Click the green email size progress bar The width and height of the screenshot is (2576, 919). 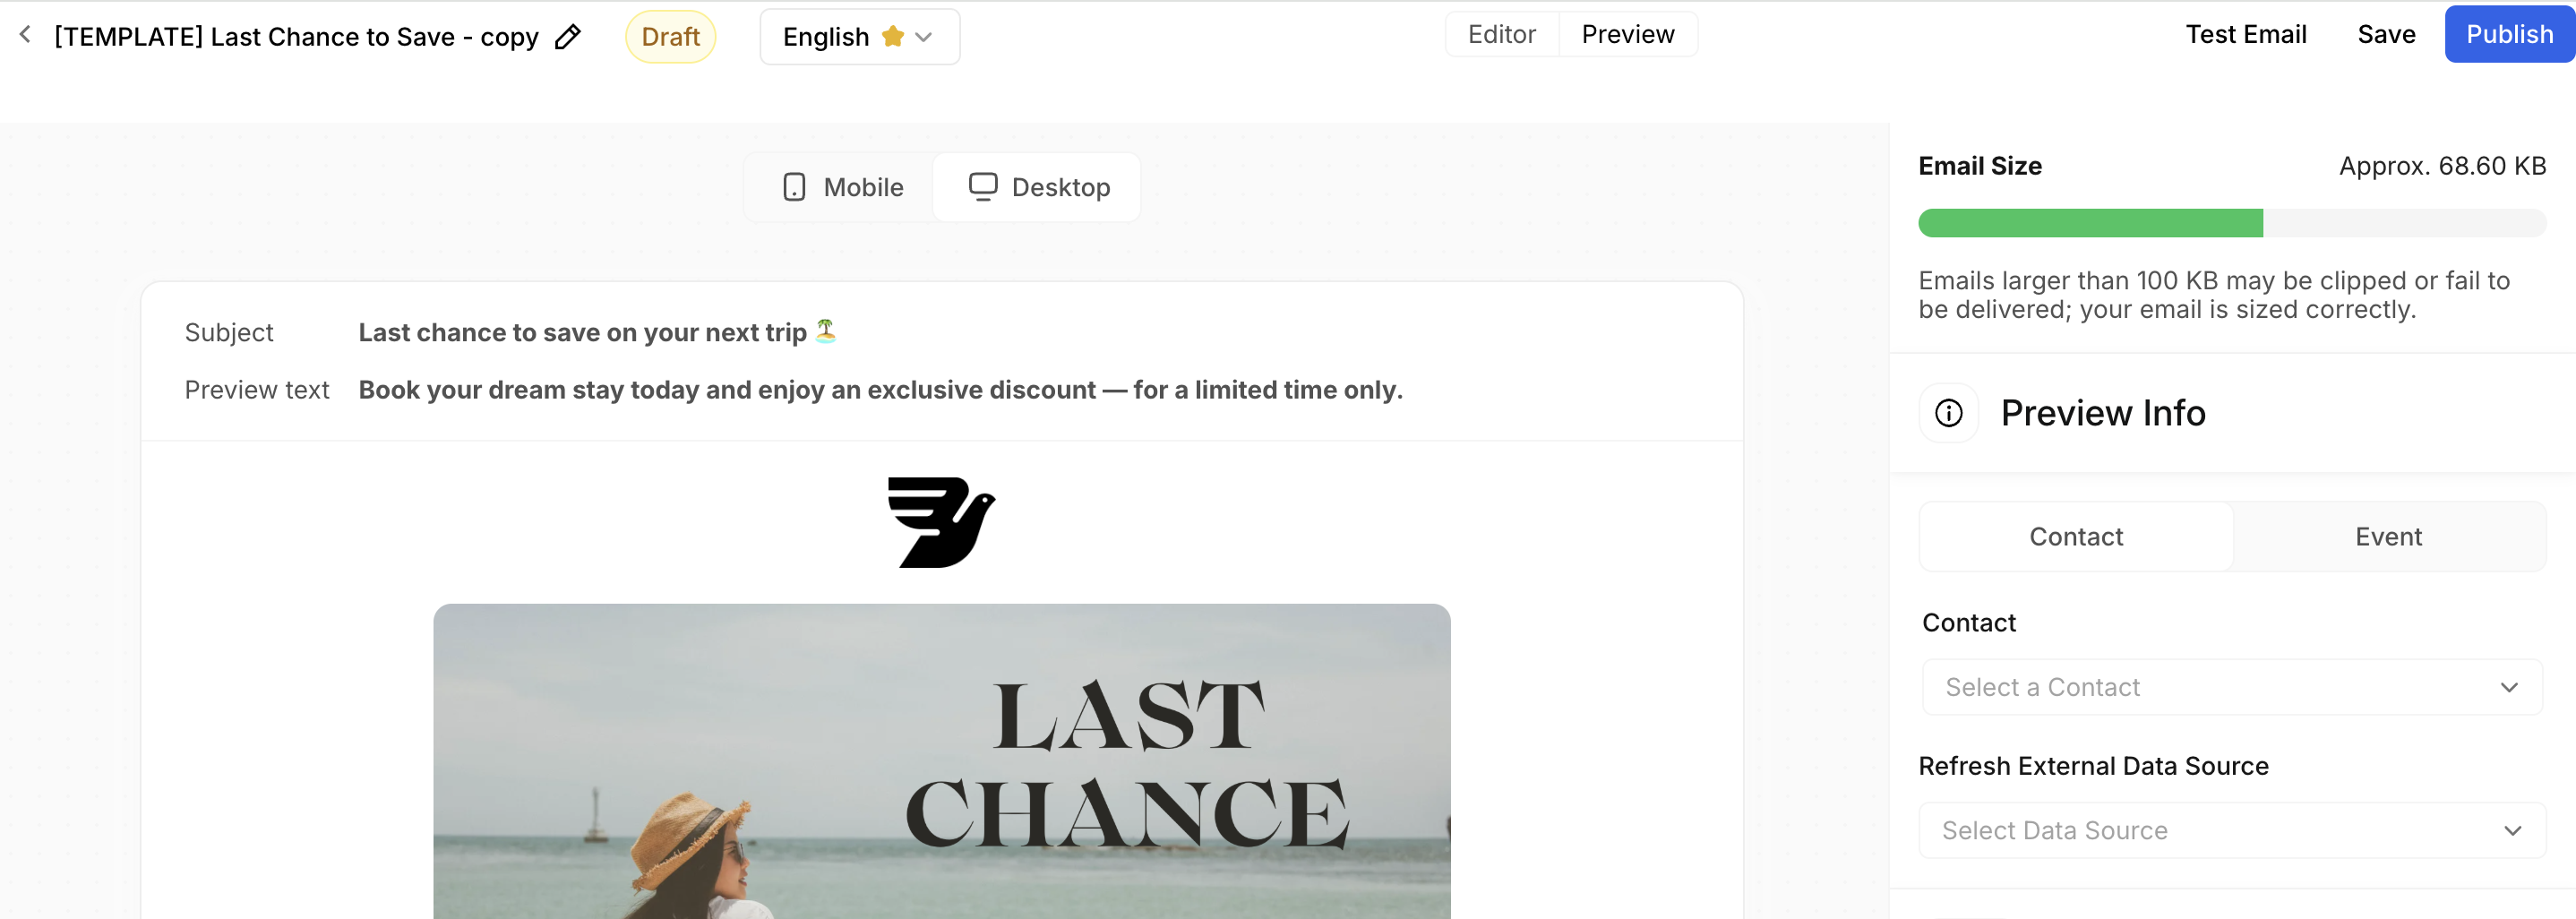(2090, 223)
